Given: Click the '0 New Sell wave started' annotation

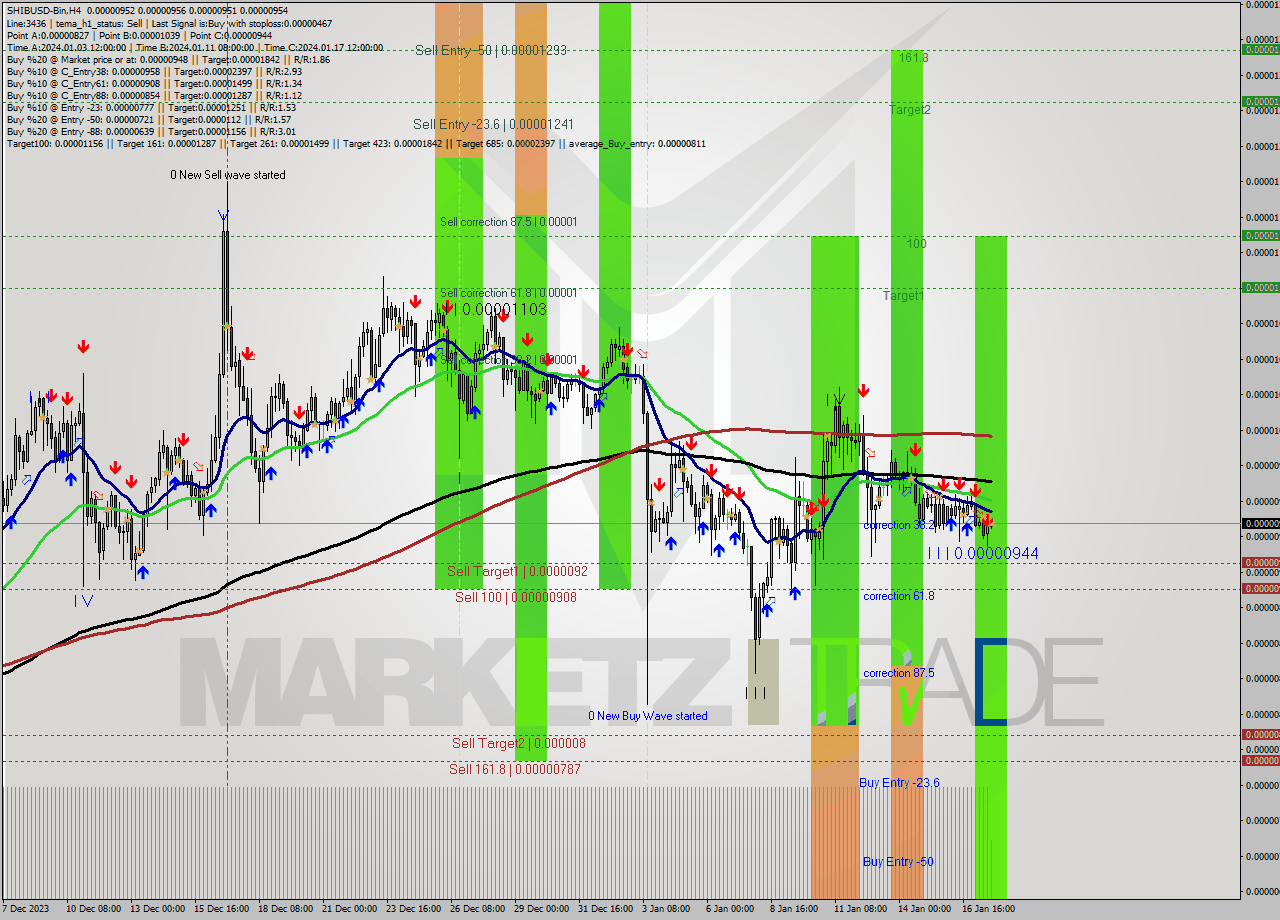Looking at the screenshot, I should click(x=228, y=174).
